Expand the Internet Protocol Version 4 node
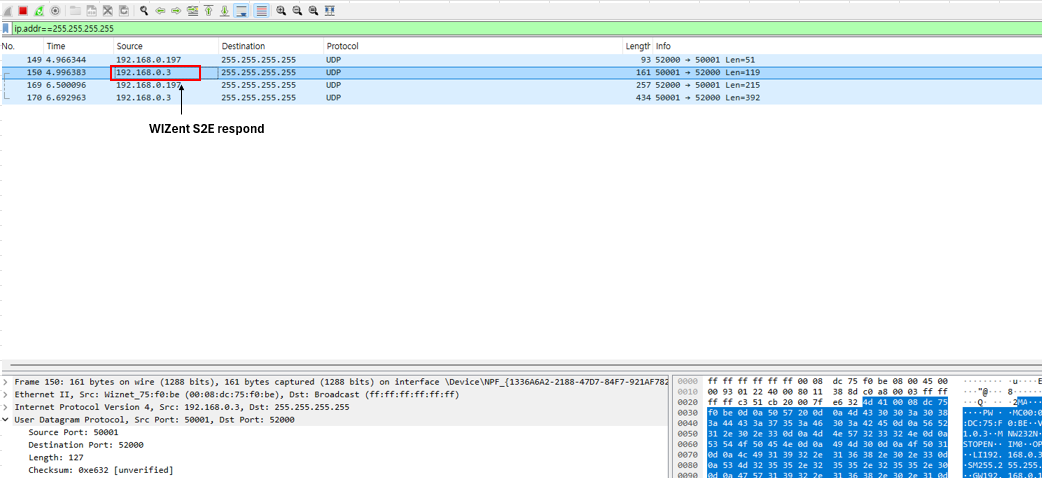1042x478 pixels. click(x=6, y=407)
